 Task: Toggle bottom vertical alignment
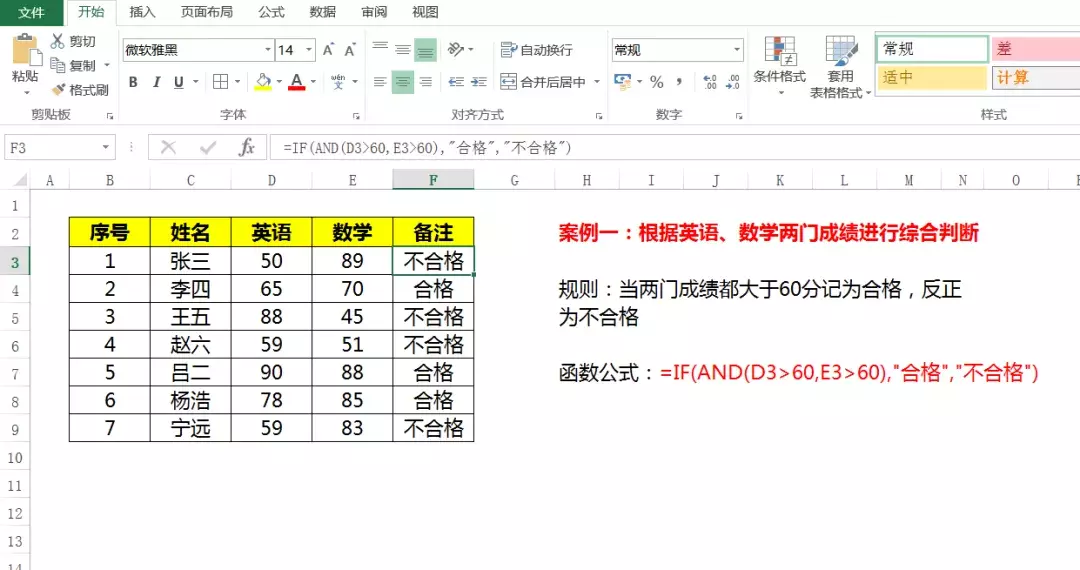[x=426, y=49]
